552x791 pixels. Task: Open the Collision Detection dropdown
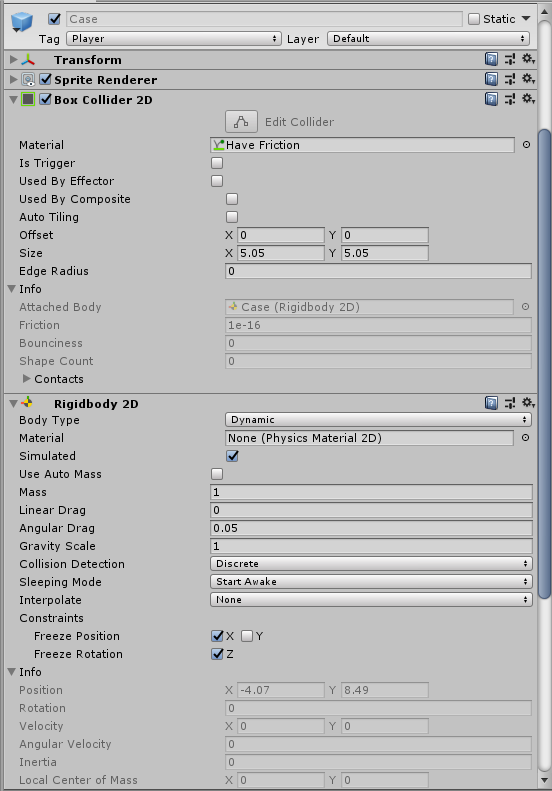371,563
